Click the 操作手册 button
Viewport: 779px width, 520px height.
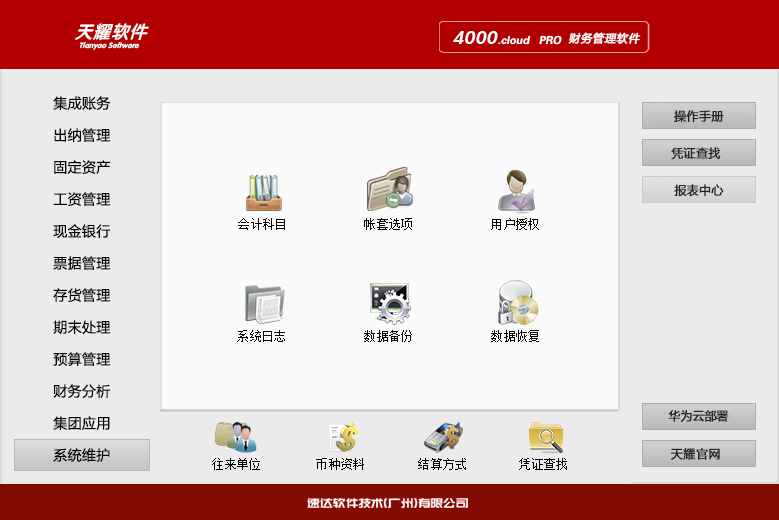[699, 116]
